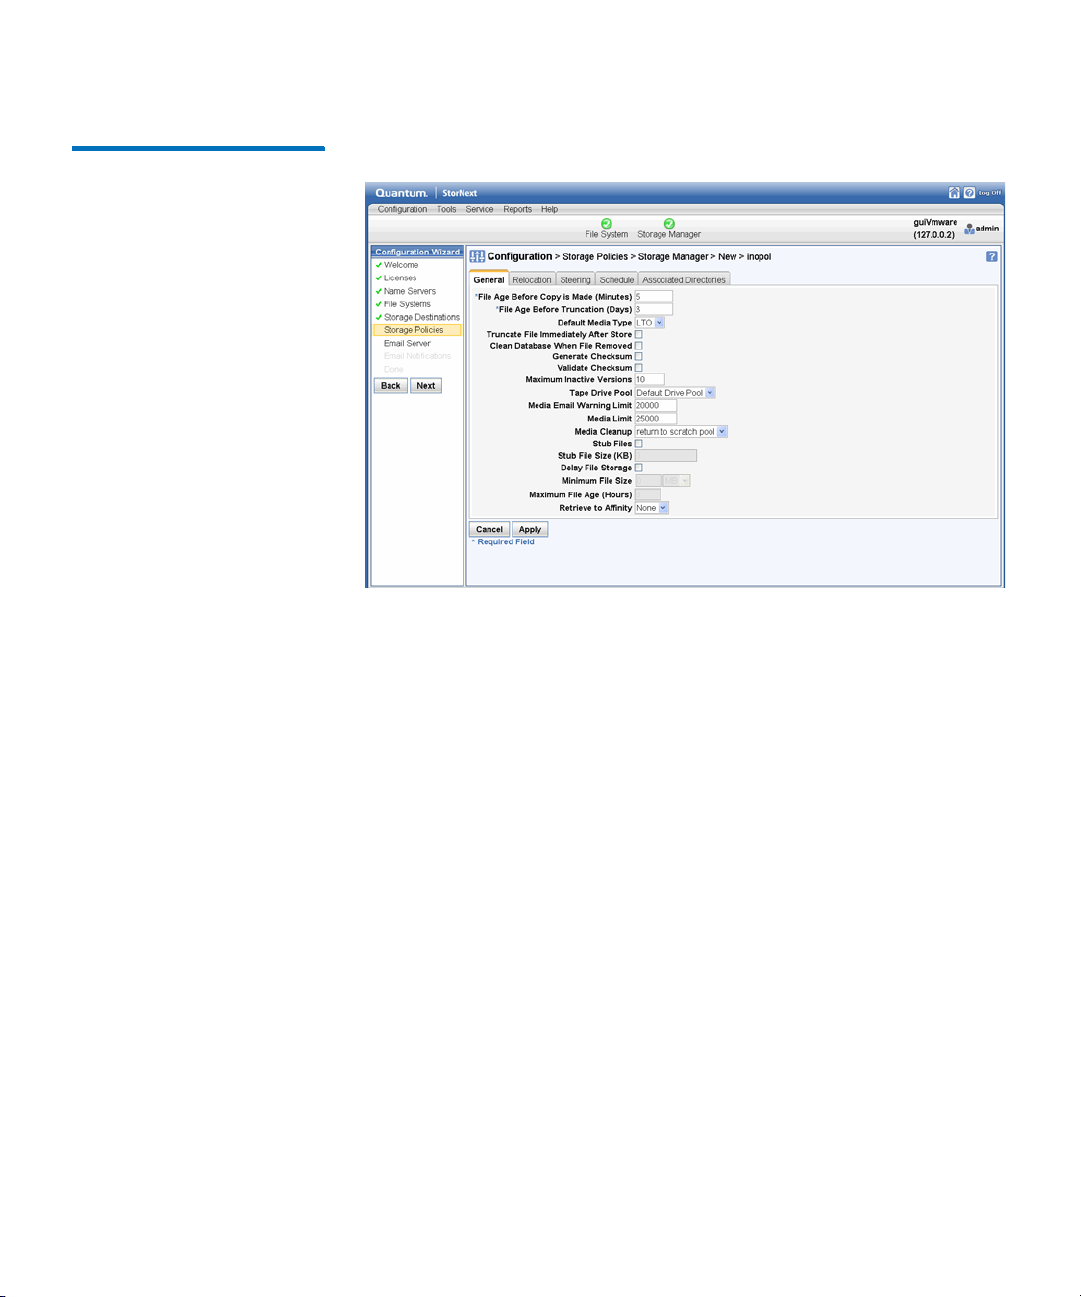Check the File System status icon

[x=606, y=224]
